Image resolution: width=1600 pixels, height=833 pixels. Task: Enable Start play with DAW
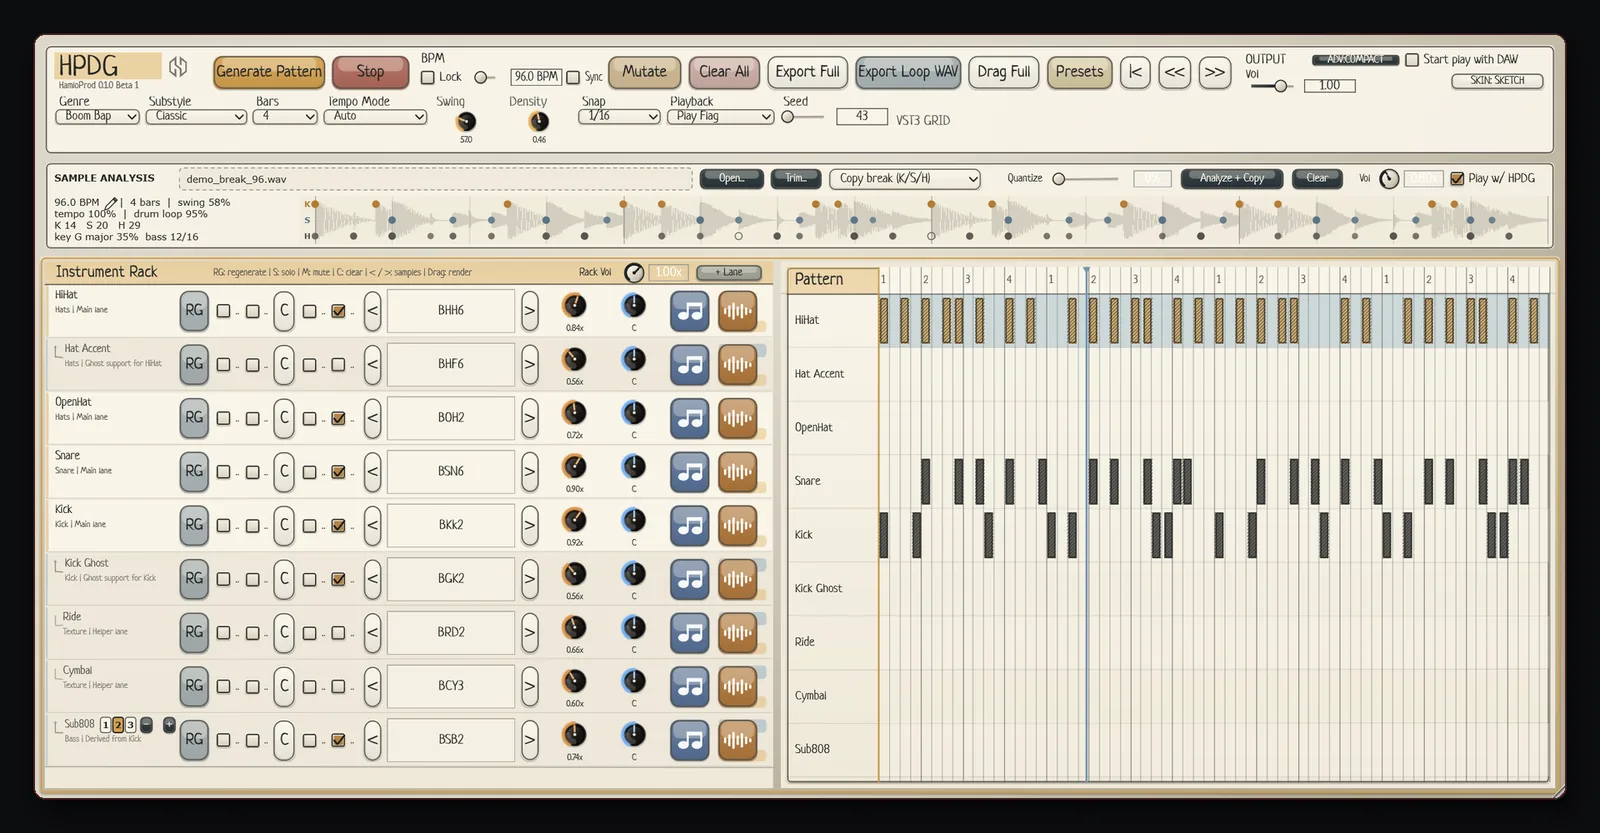1412,60
